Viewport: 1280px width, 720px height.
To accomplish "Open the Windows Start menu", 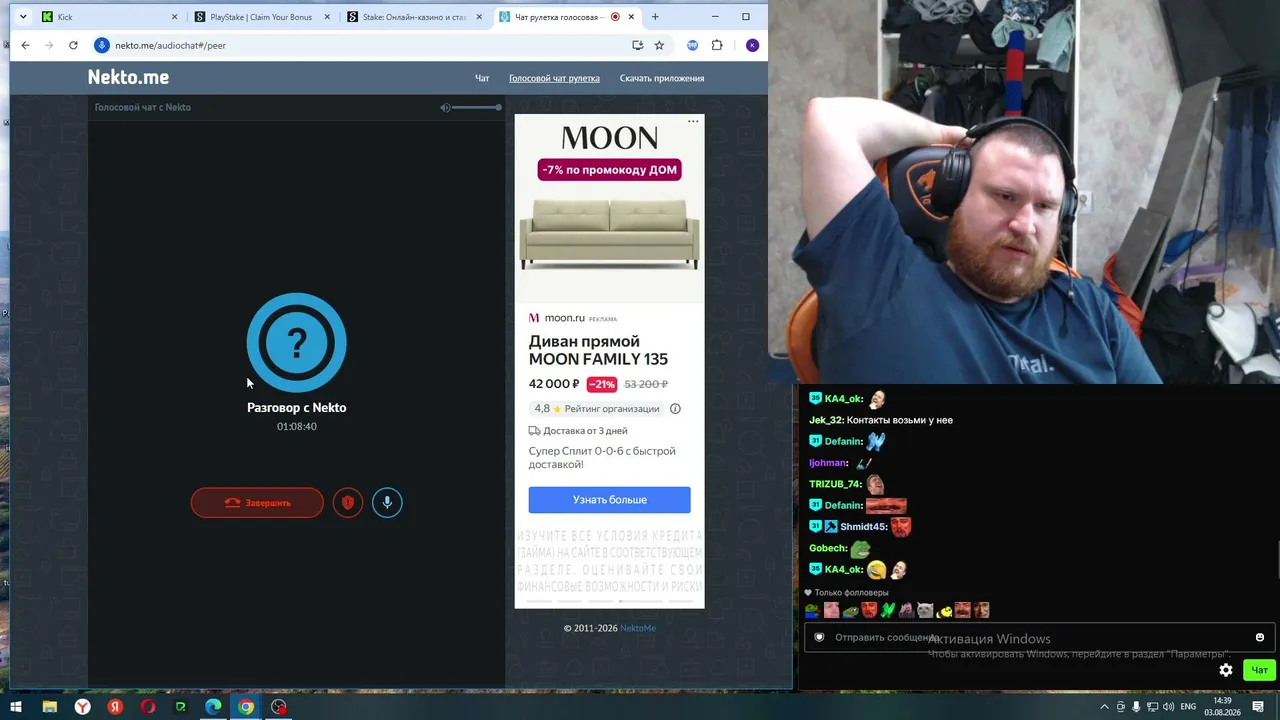I will (16, 707).
